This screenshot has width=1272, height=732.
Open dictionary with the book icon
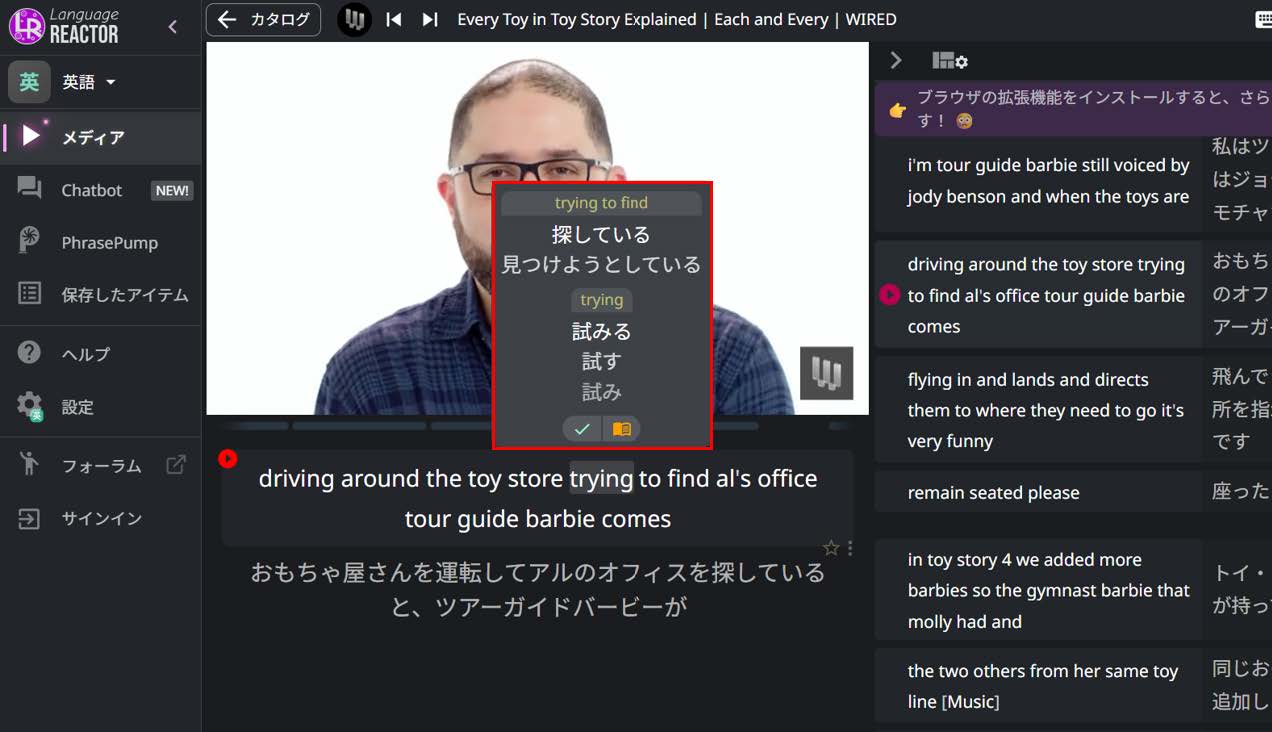621,429
